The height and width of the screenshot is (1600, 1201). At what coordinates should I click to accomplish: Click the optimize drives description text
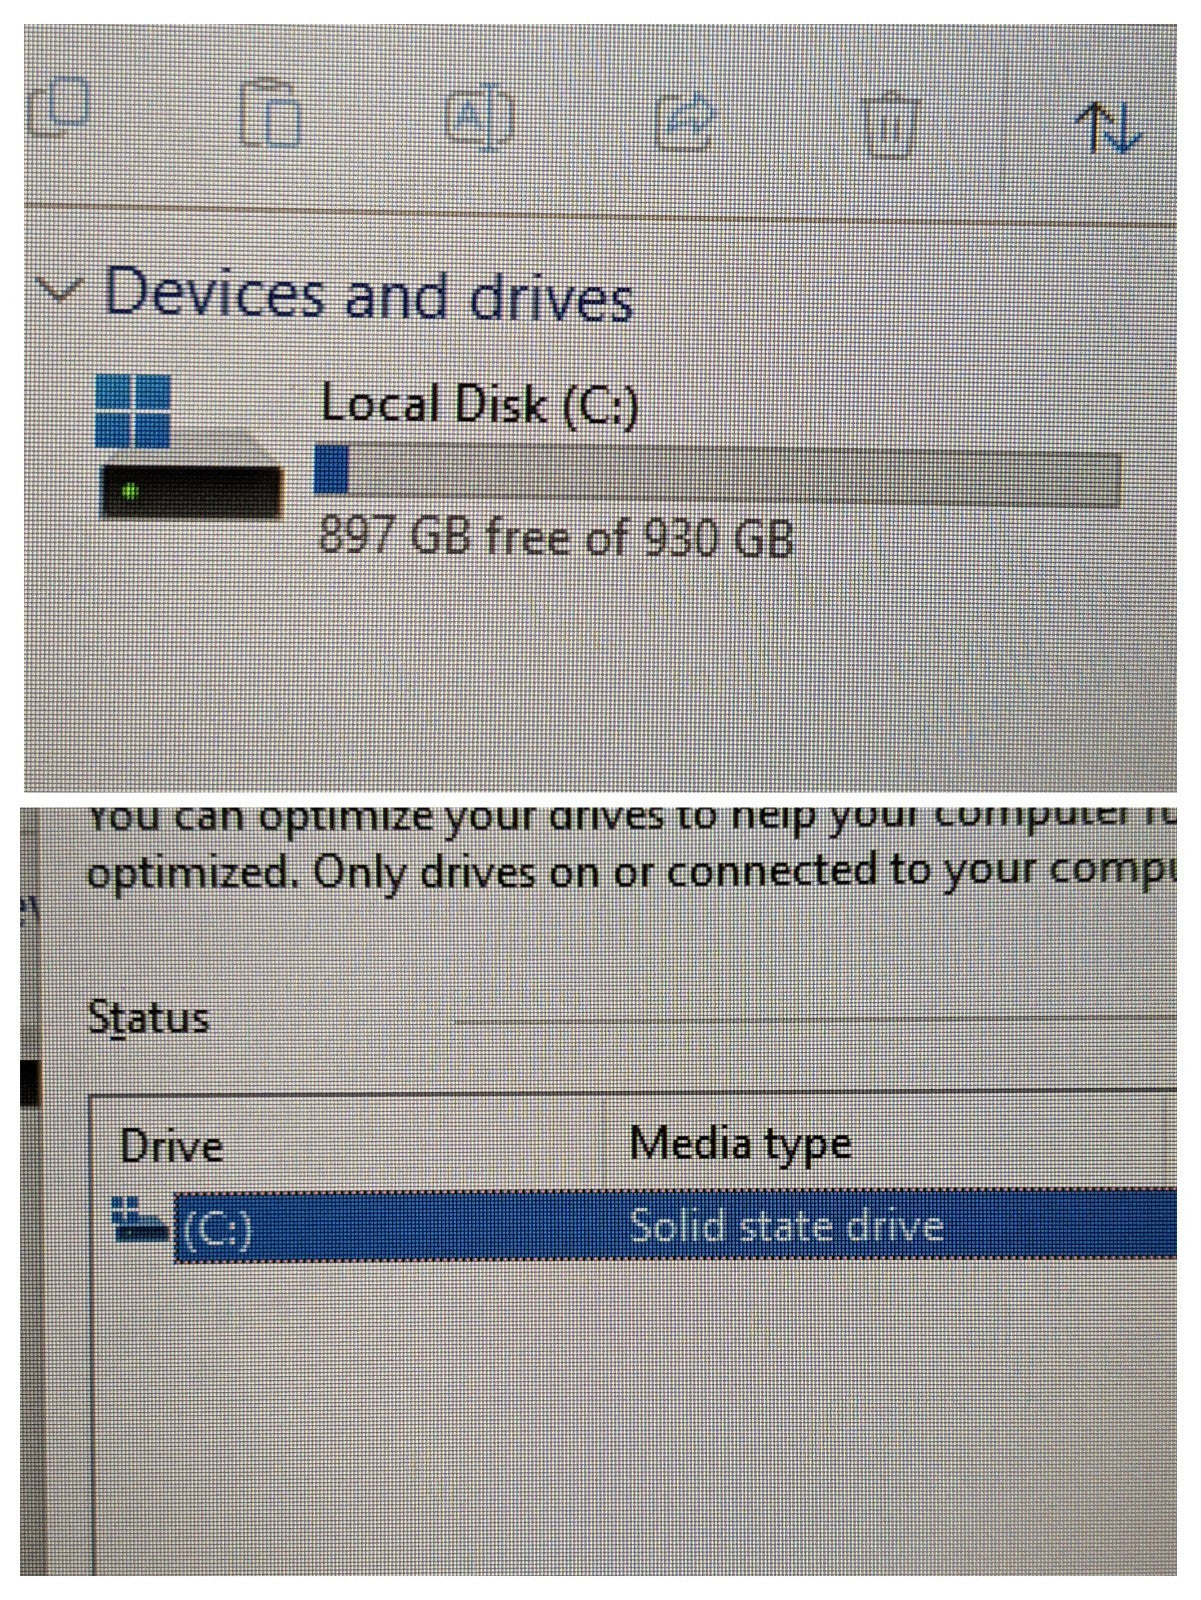[632, 852]
